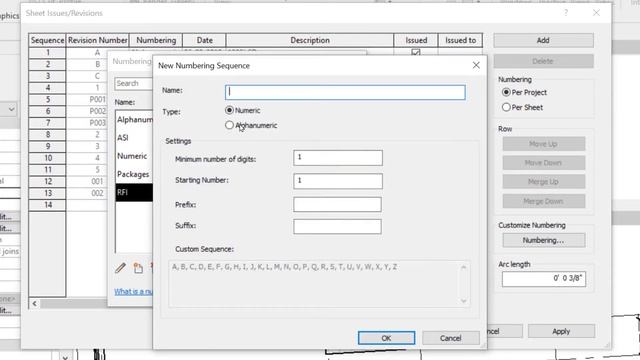Click the duplicate sequence icon
The image size is (640, 360).
(x=138, y=268)
